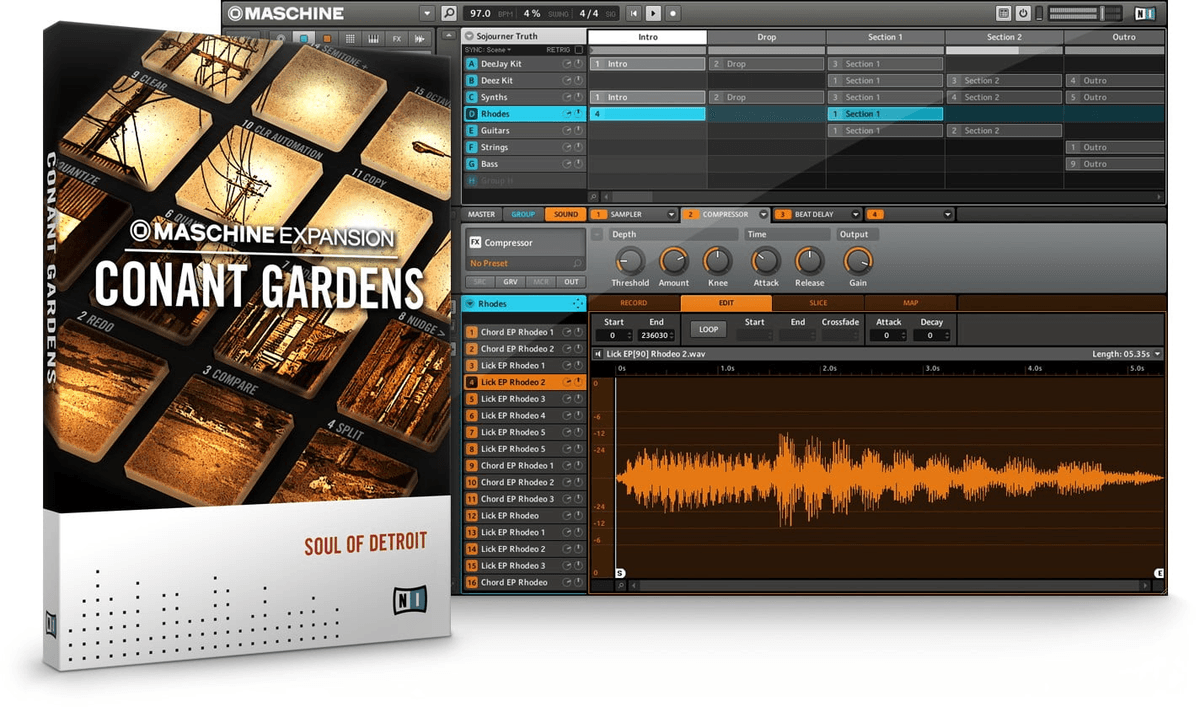1200x707 pixels.
Task: Mute sound 4 Lick EP Rhodeo 2
Action: click(568, 382)
